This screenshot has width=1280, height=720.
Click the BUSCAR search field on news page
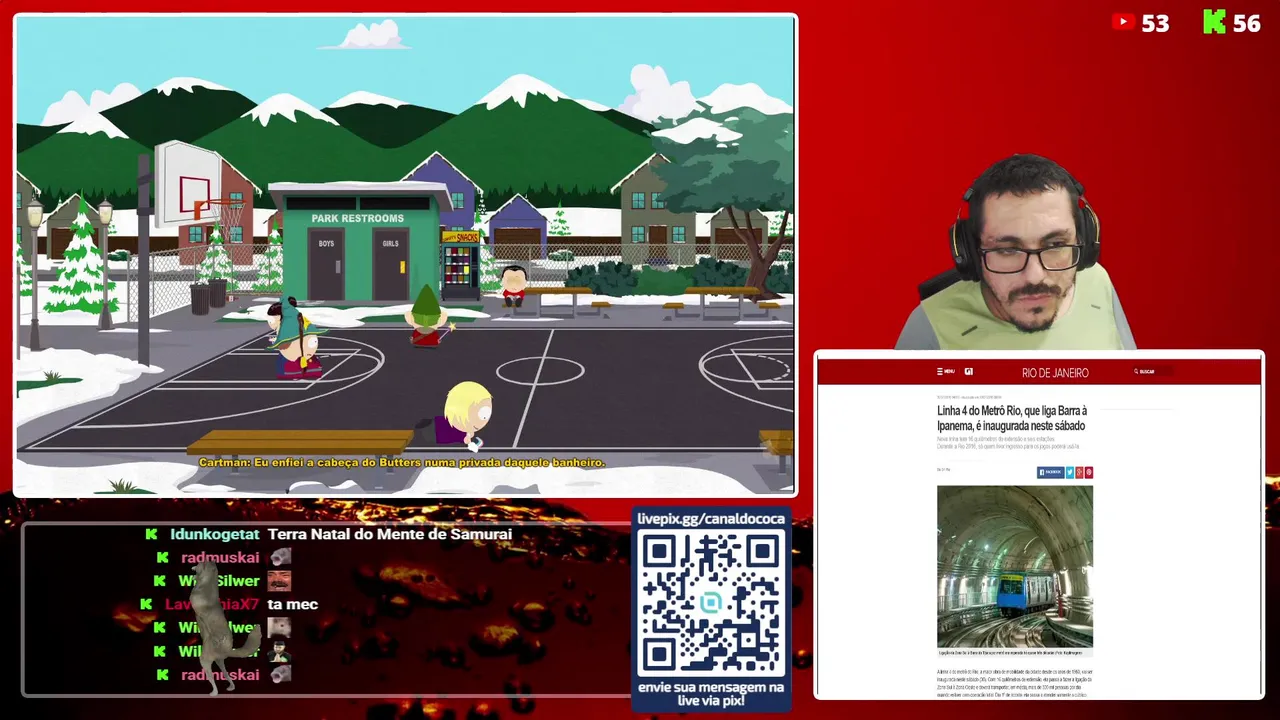pyautogui.click(x=1153, y=371)
